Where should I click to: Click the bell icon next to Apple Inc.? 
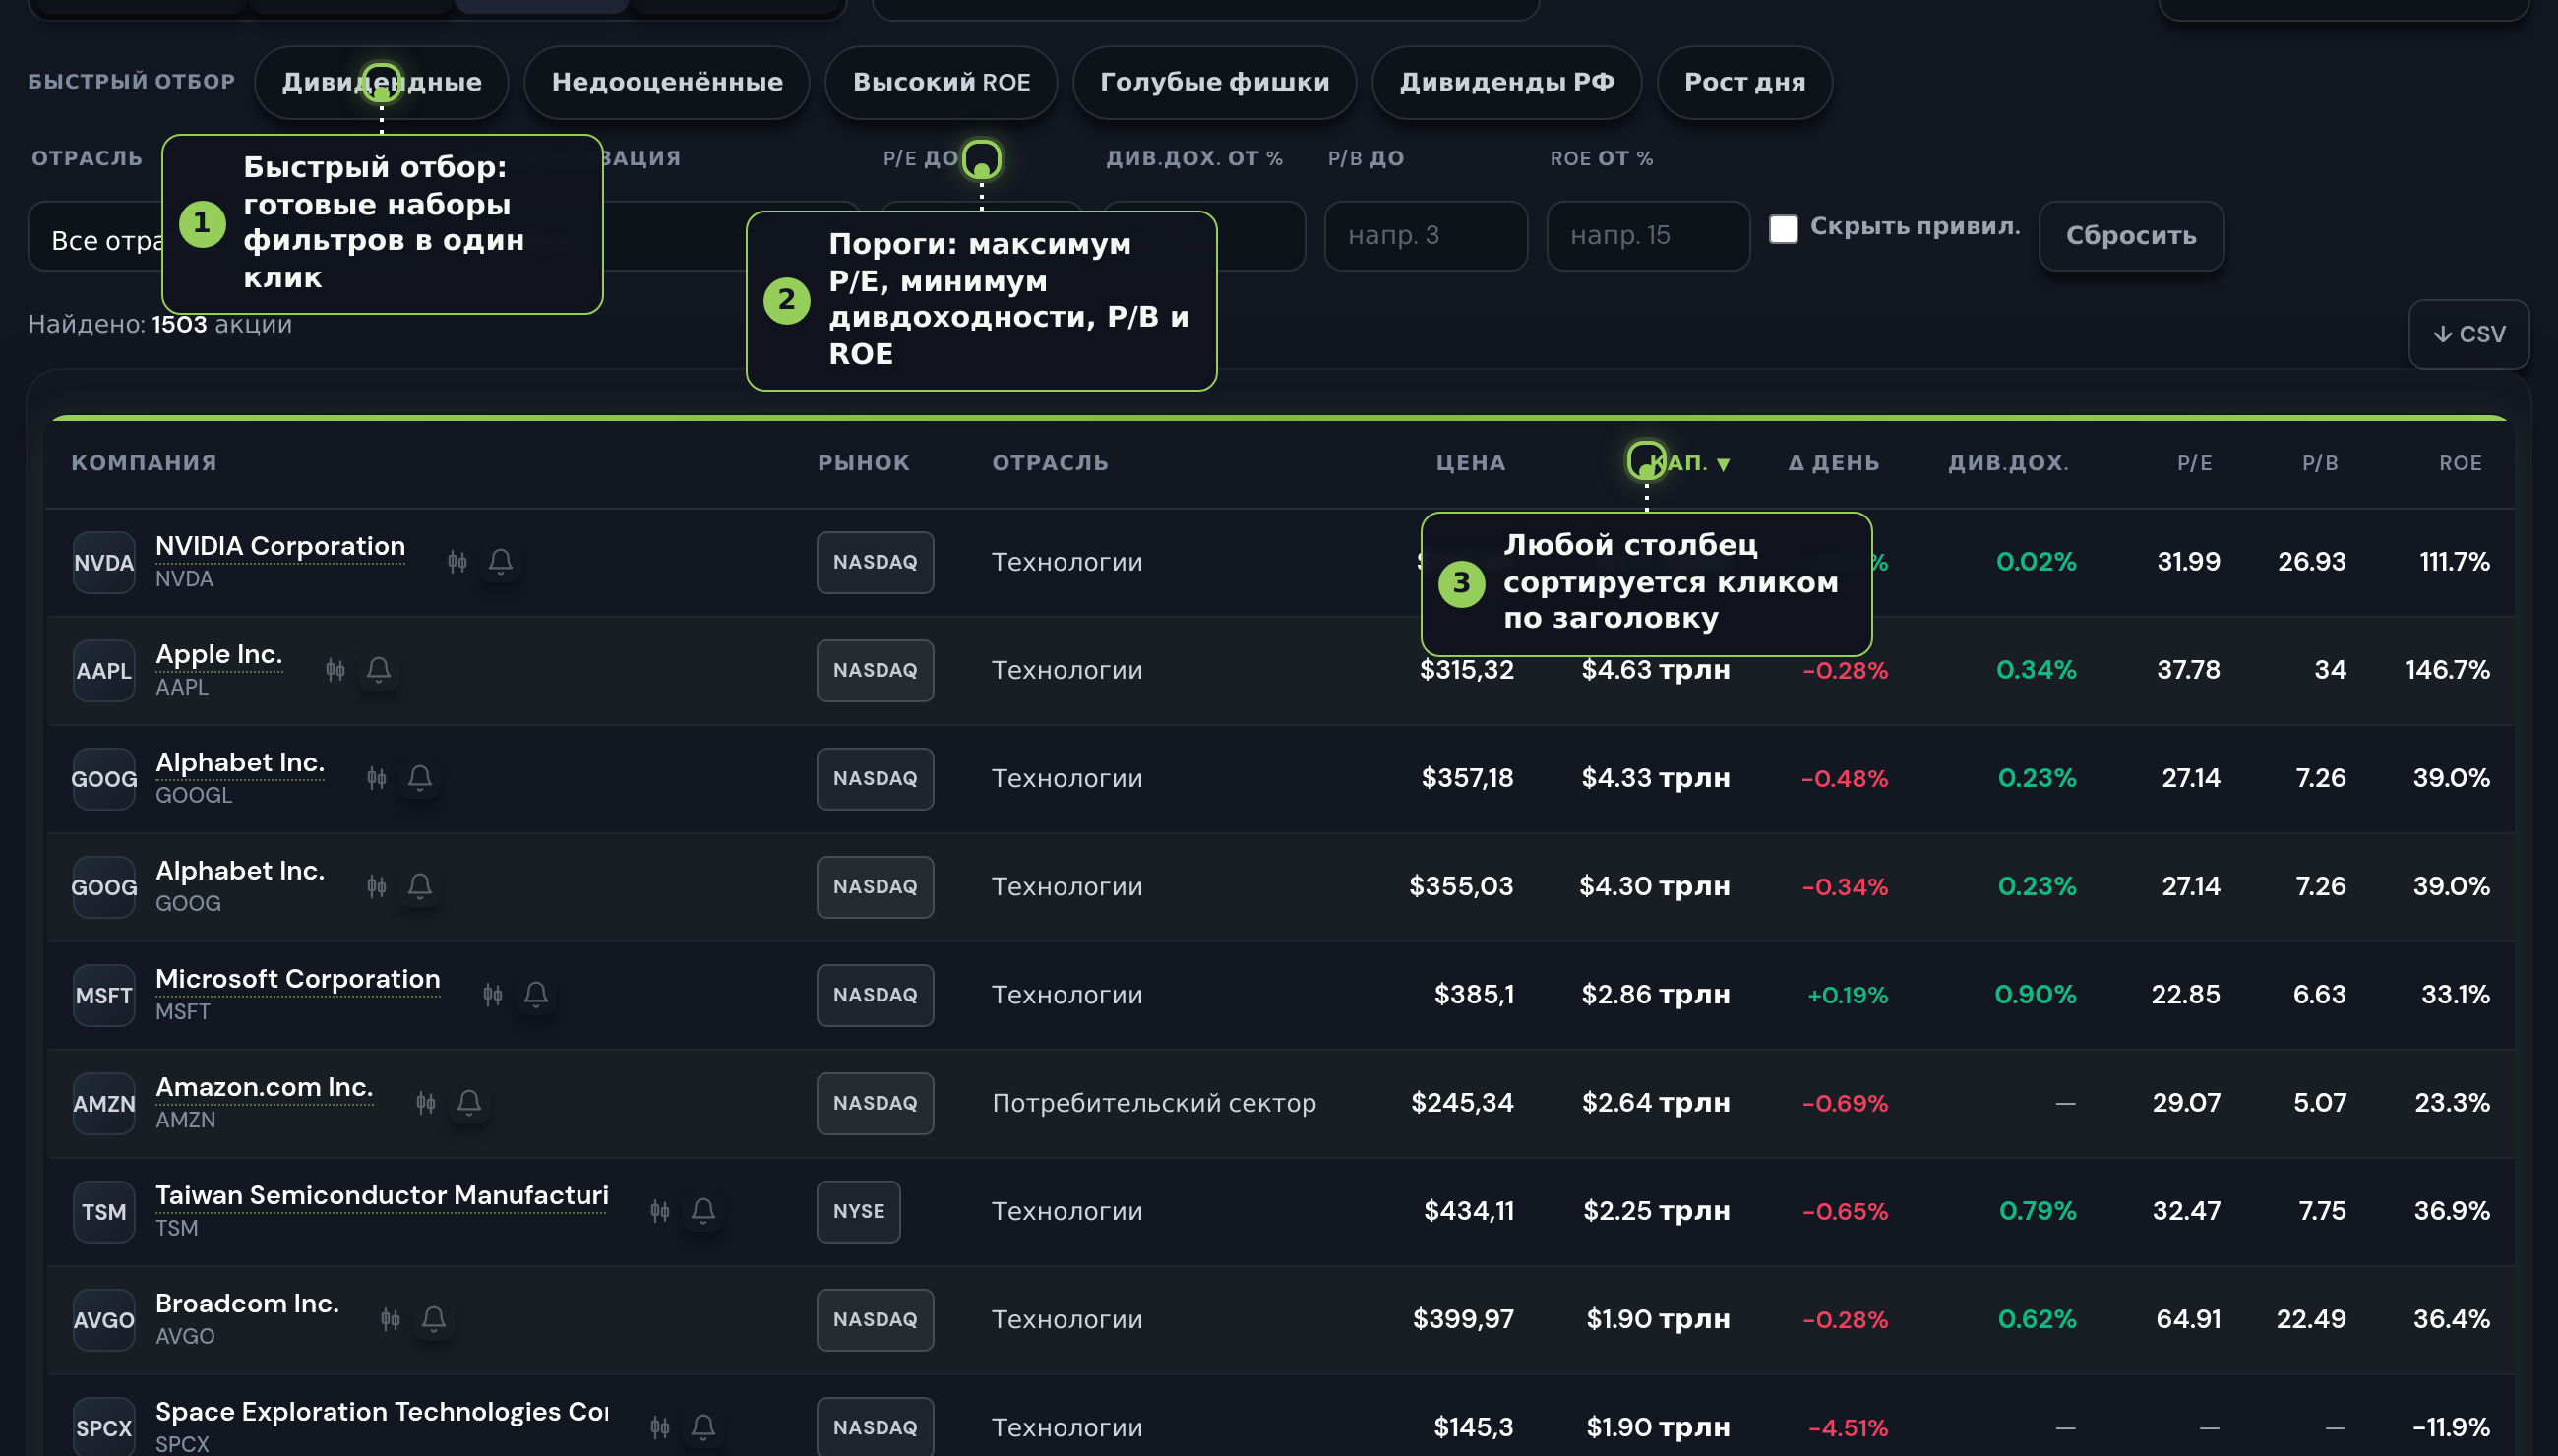click(x=378, y=670)
